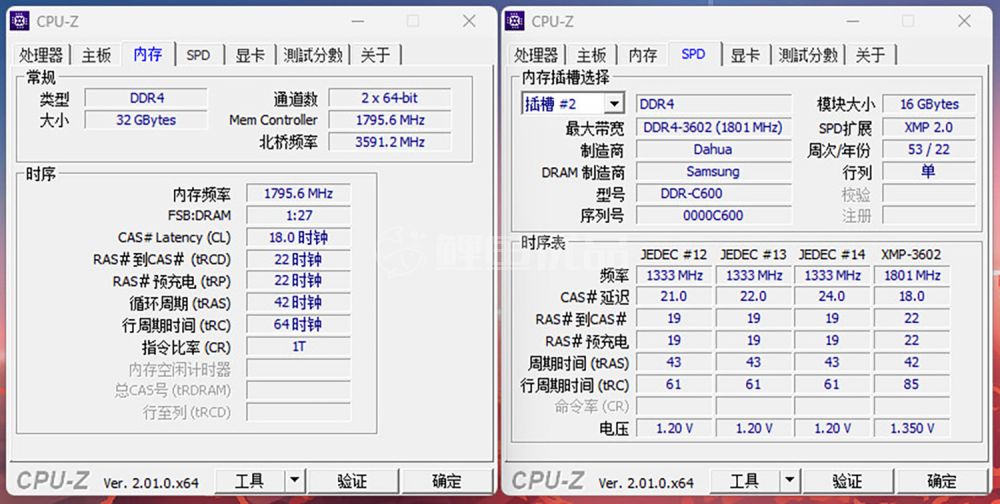This screenshot has height=504, width=1000.
Task: Click the FSB:DRAM ratio value 1:27
Action: tap(298, 216)
